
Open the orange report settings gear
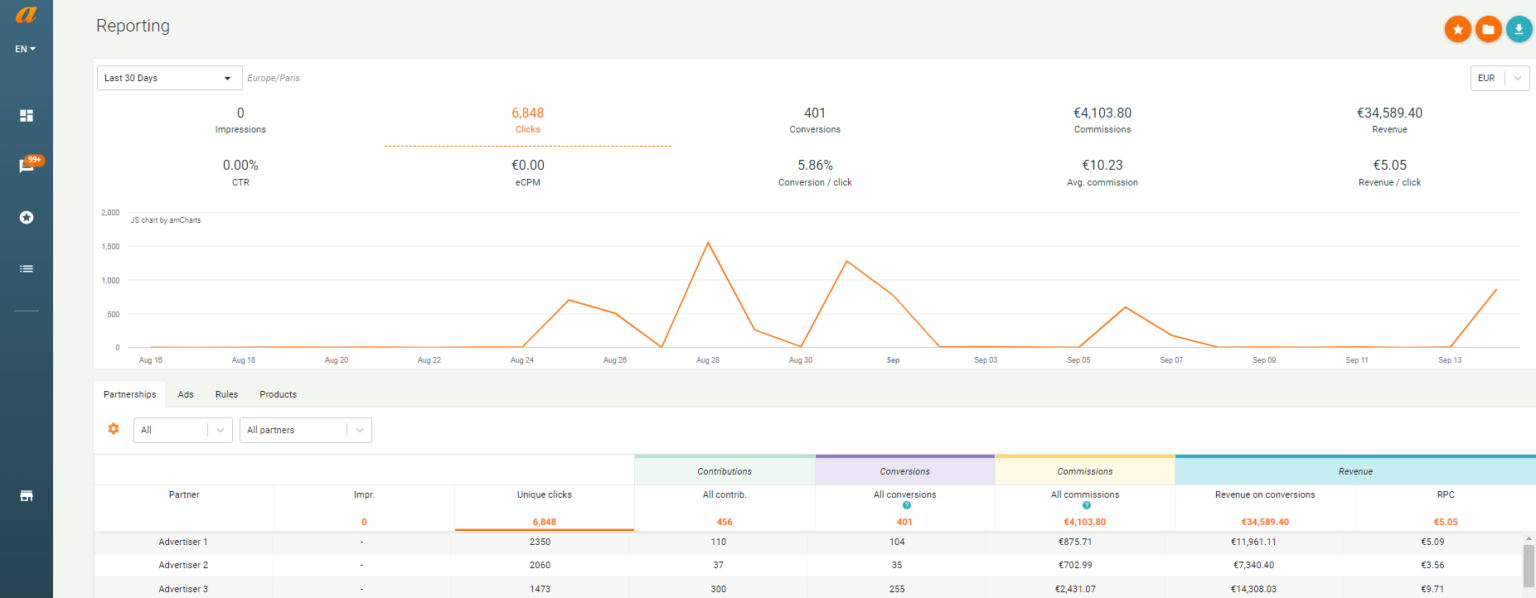113,429
